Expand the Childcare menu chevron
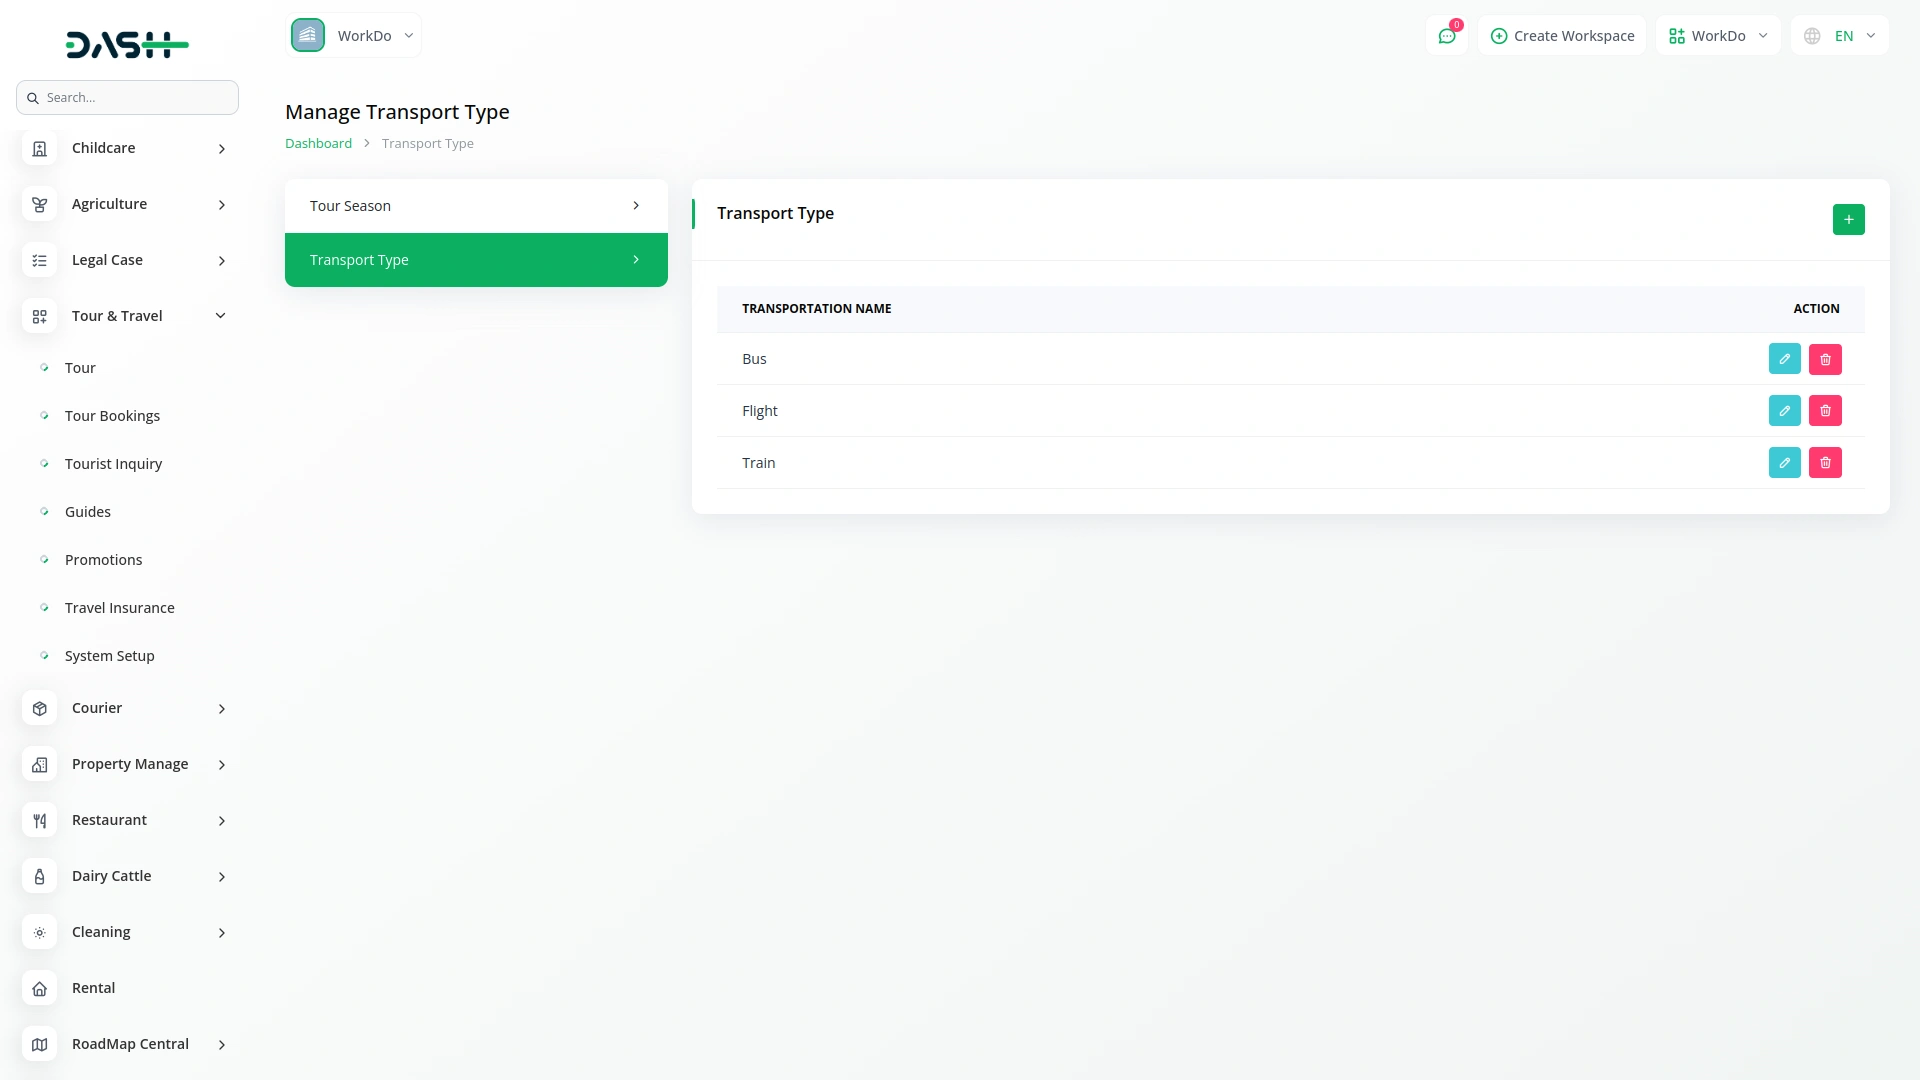 click(x=222, y=149)
